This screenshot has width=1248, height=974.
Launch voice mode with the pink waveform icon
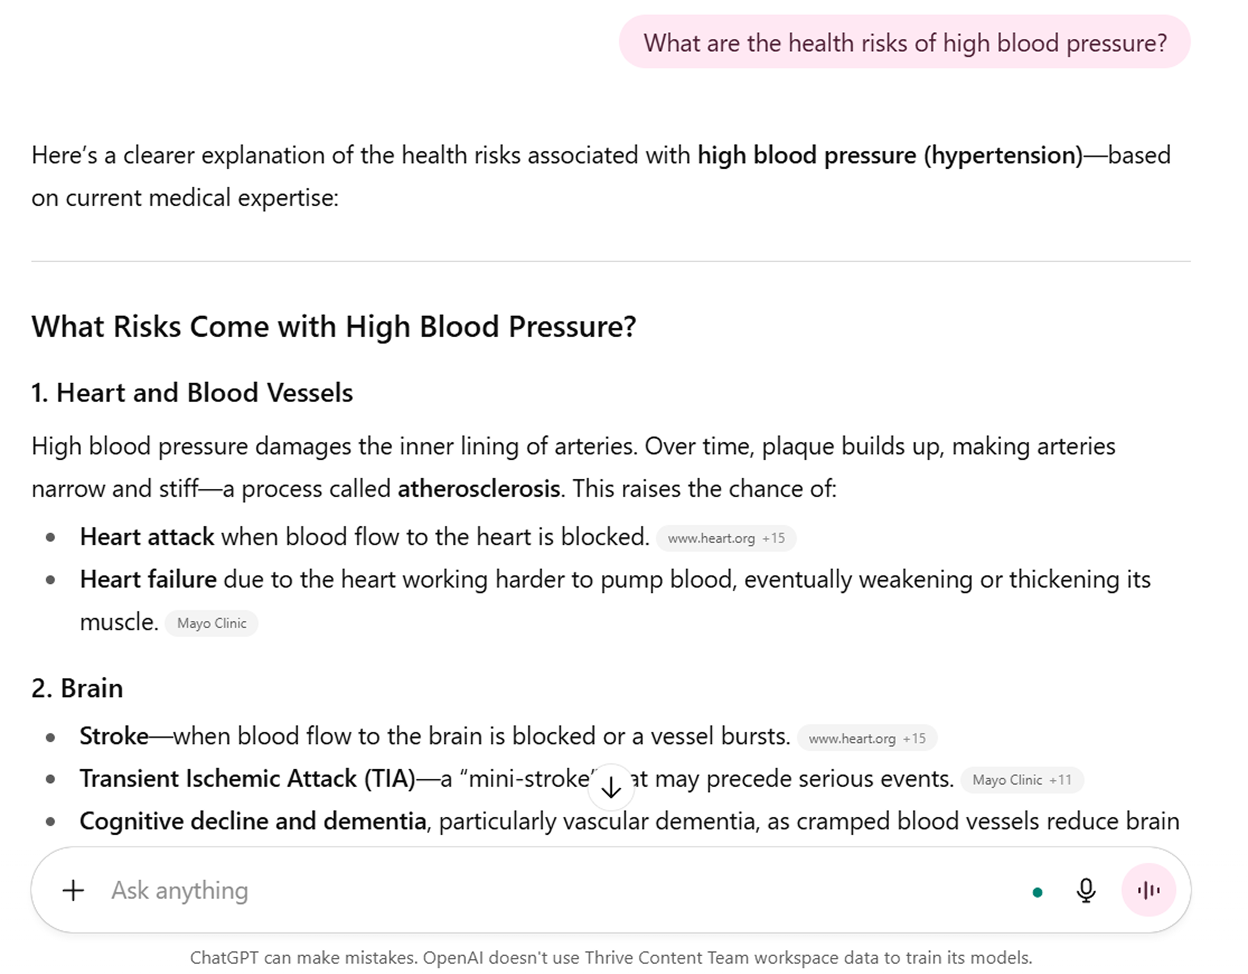(x=1148, y=890)
